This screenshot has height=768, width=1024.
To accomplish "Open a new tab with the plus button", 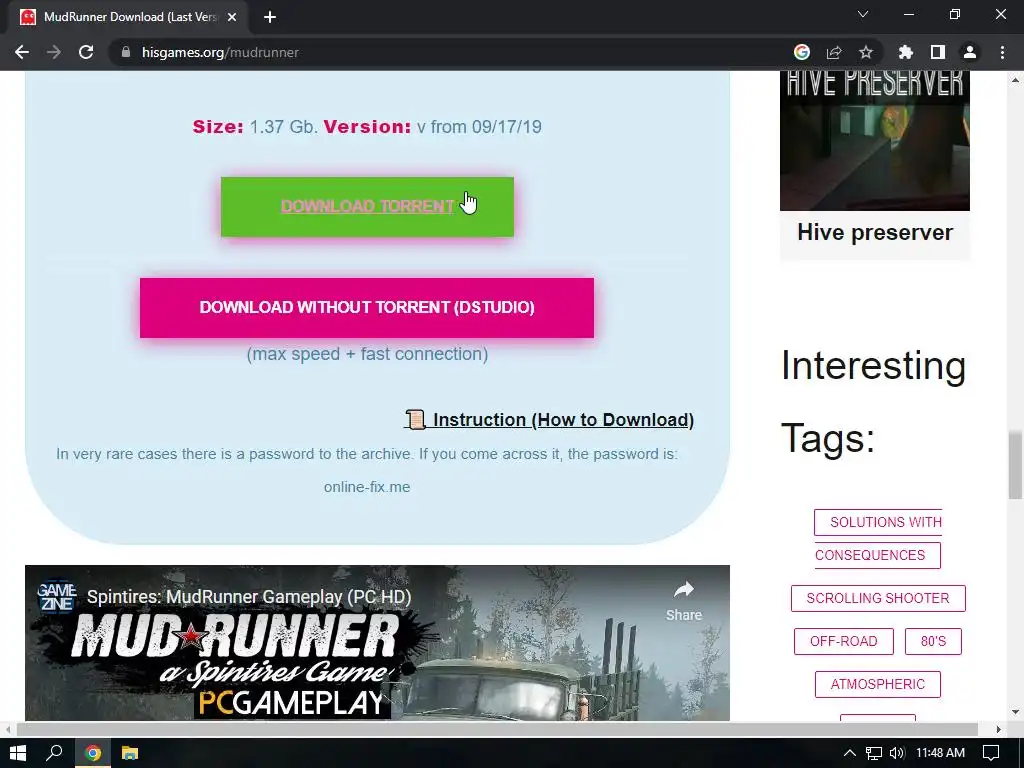I will click(x=270, y=17).
